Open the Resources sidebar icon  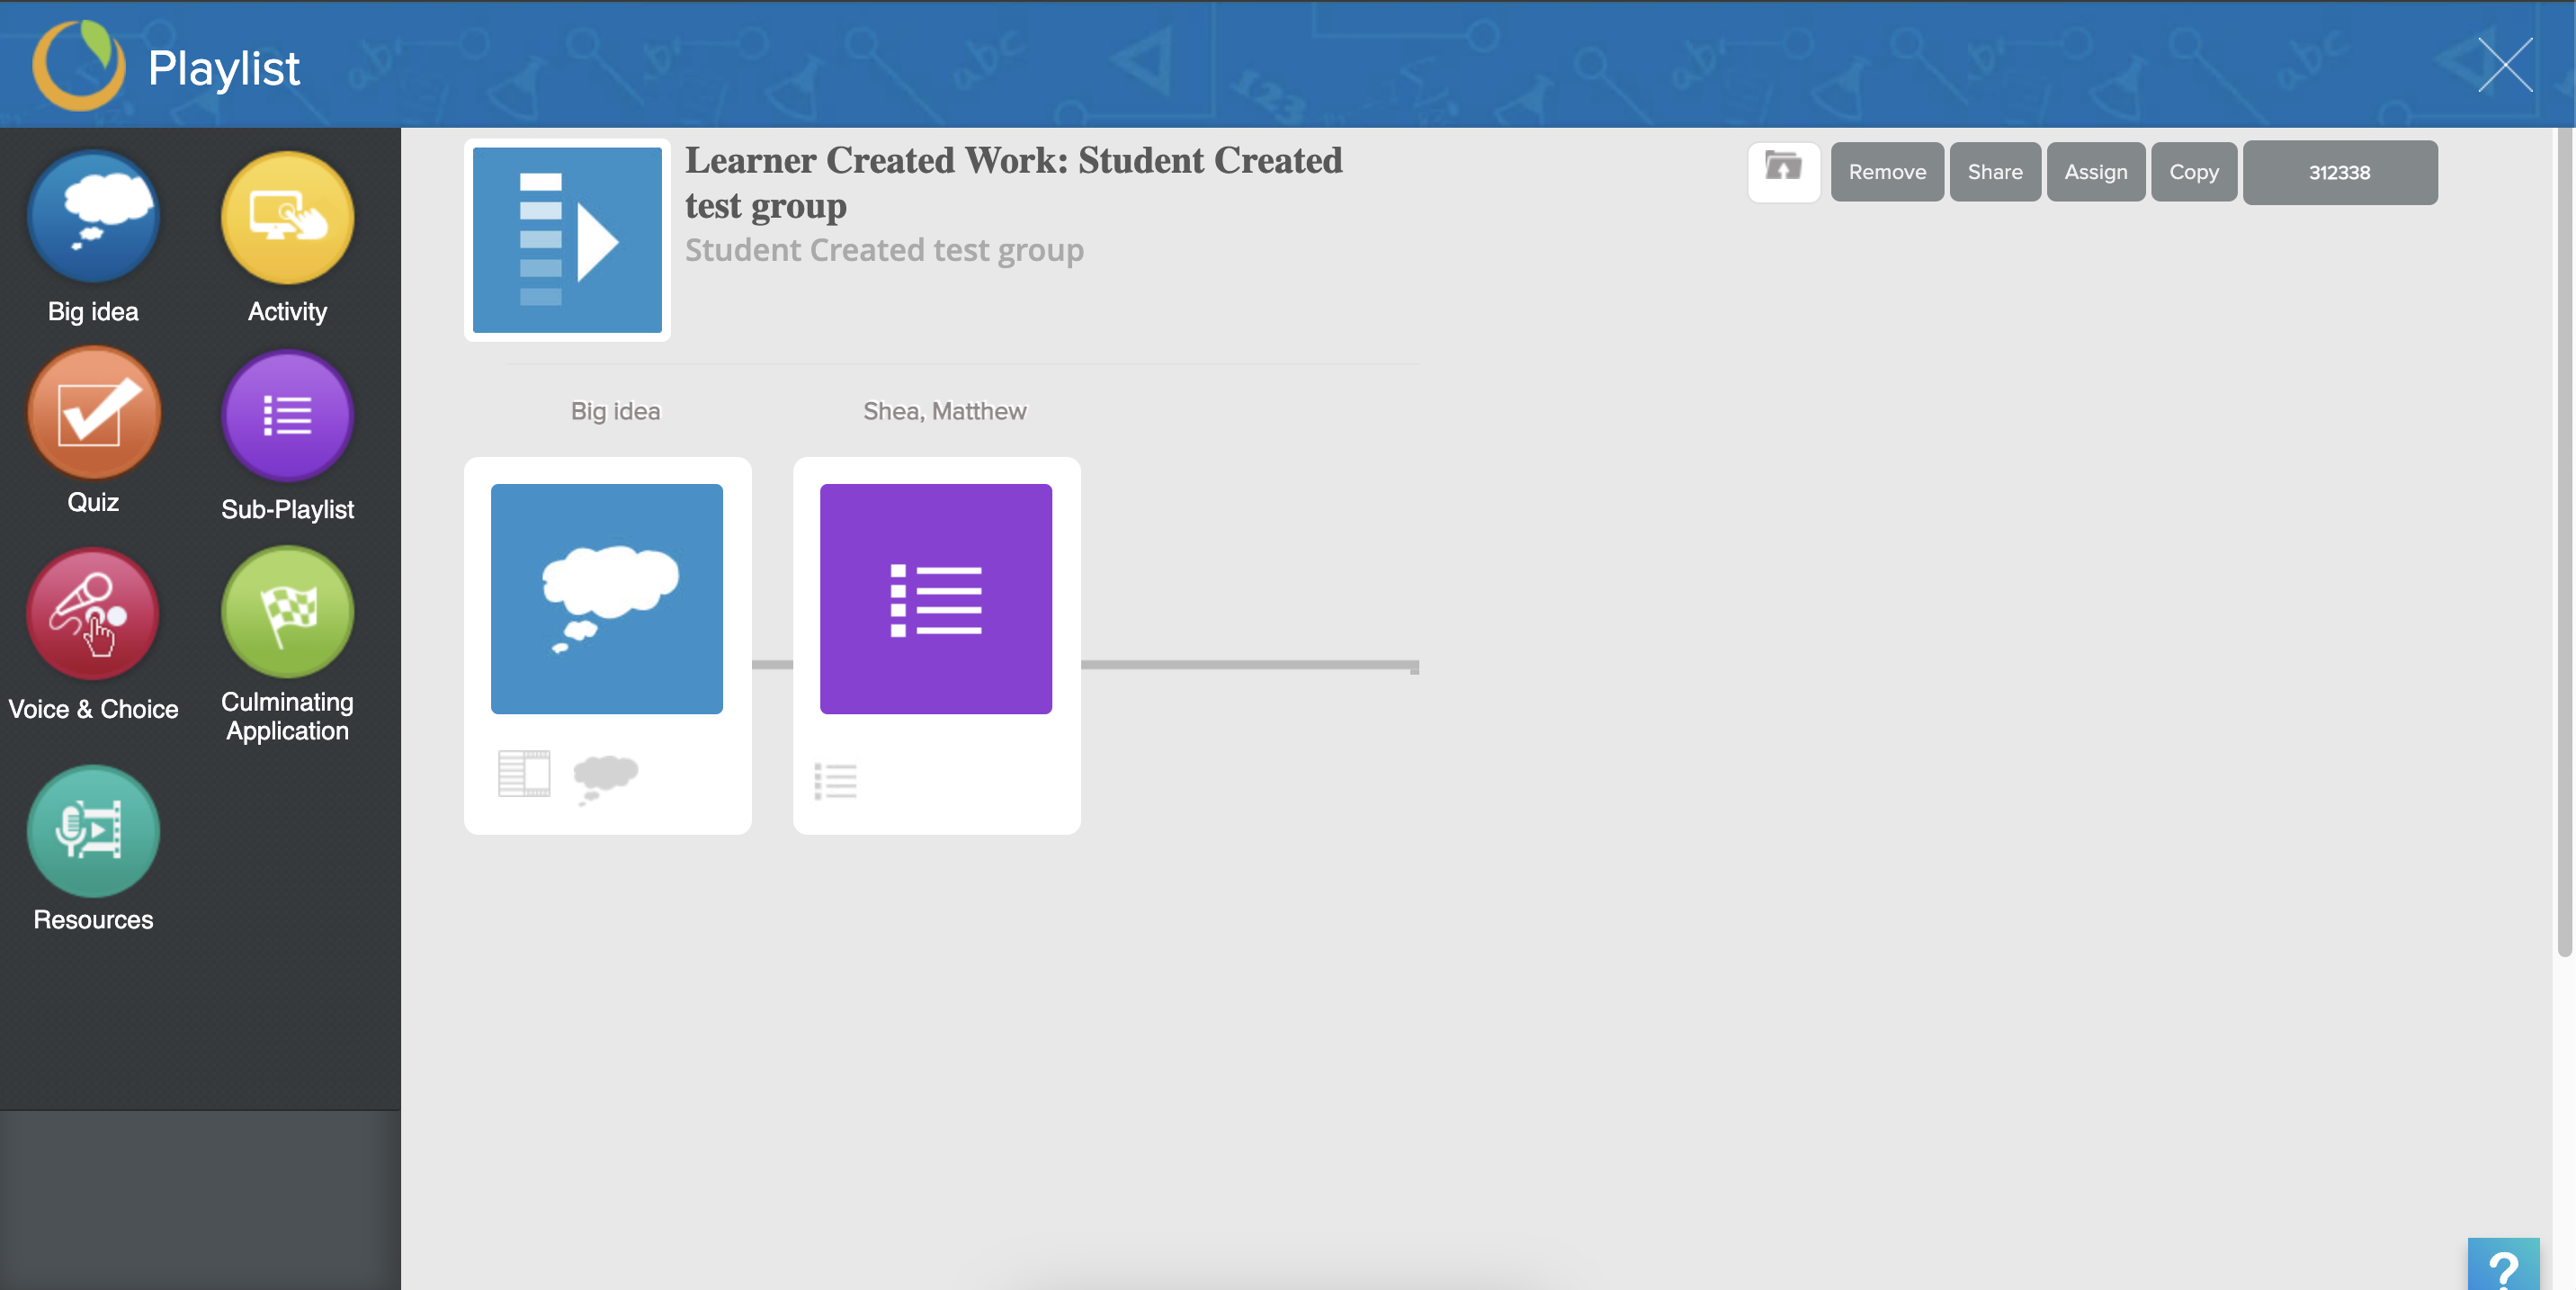click(93, 830)
